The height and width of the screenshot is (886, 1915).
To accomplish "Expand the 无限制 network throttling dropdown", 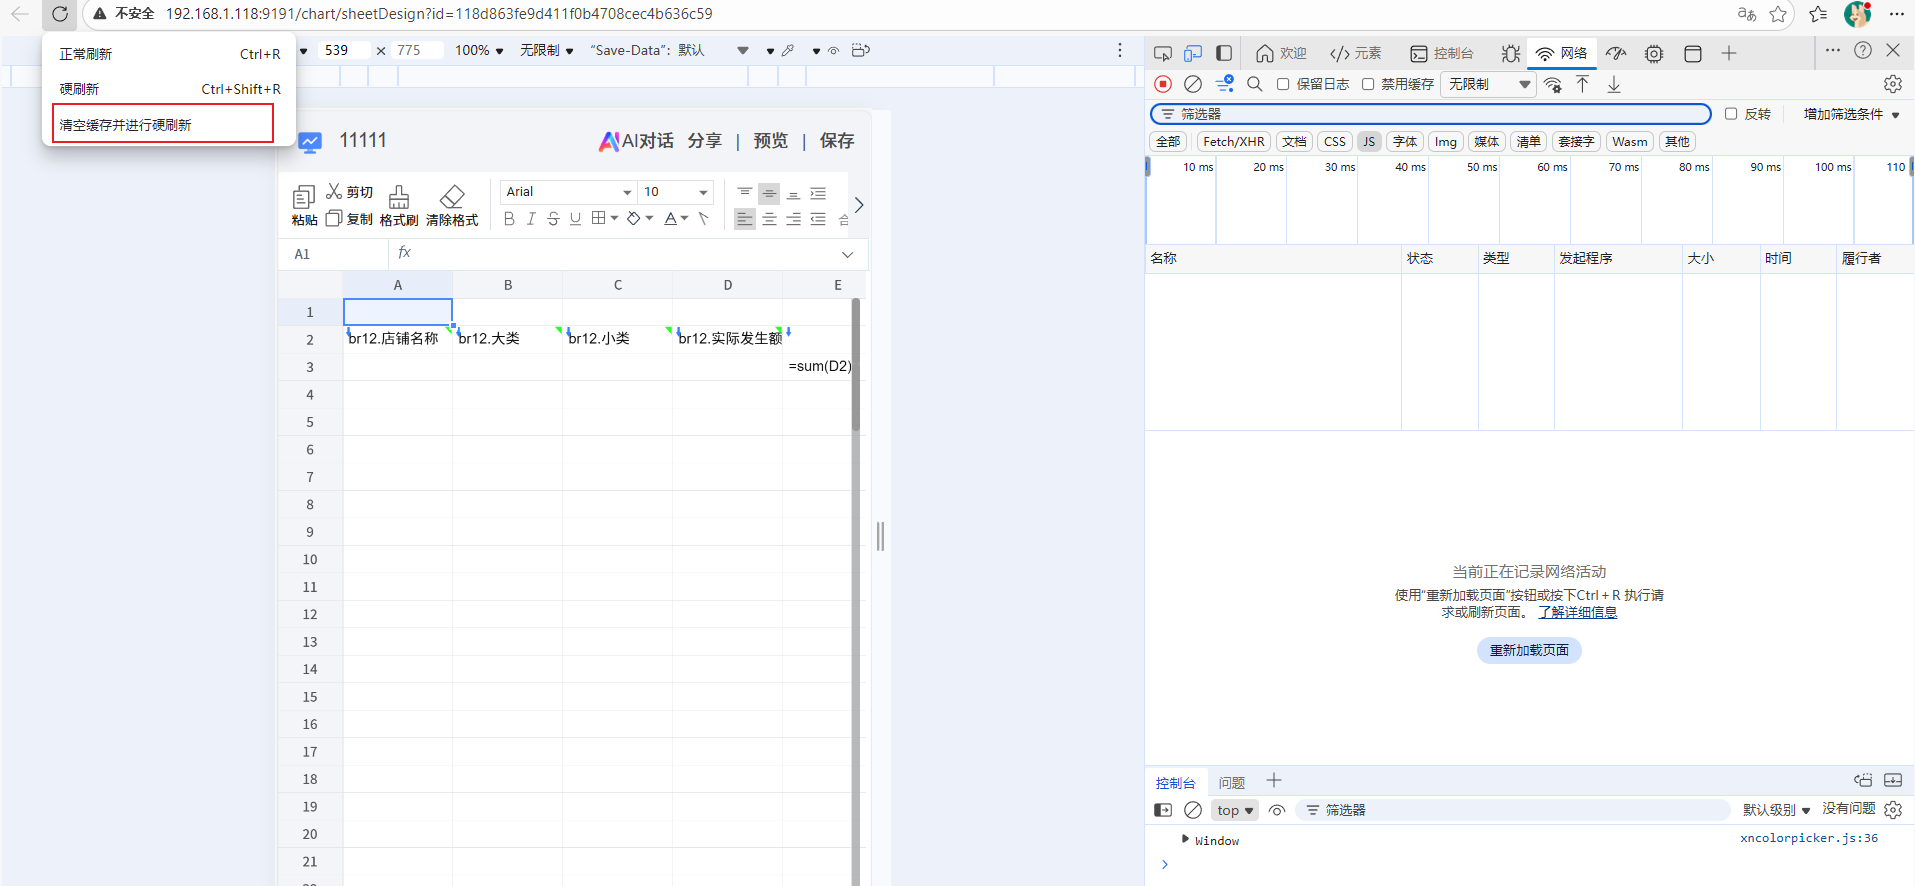I will pos(1489,84).
